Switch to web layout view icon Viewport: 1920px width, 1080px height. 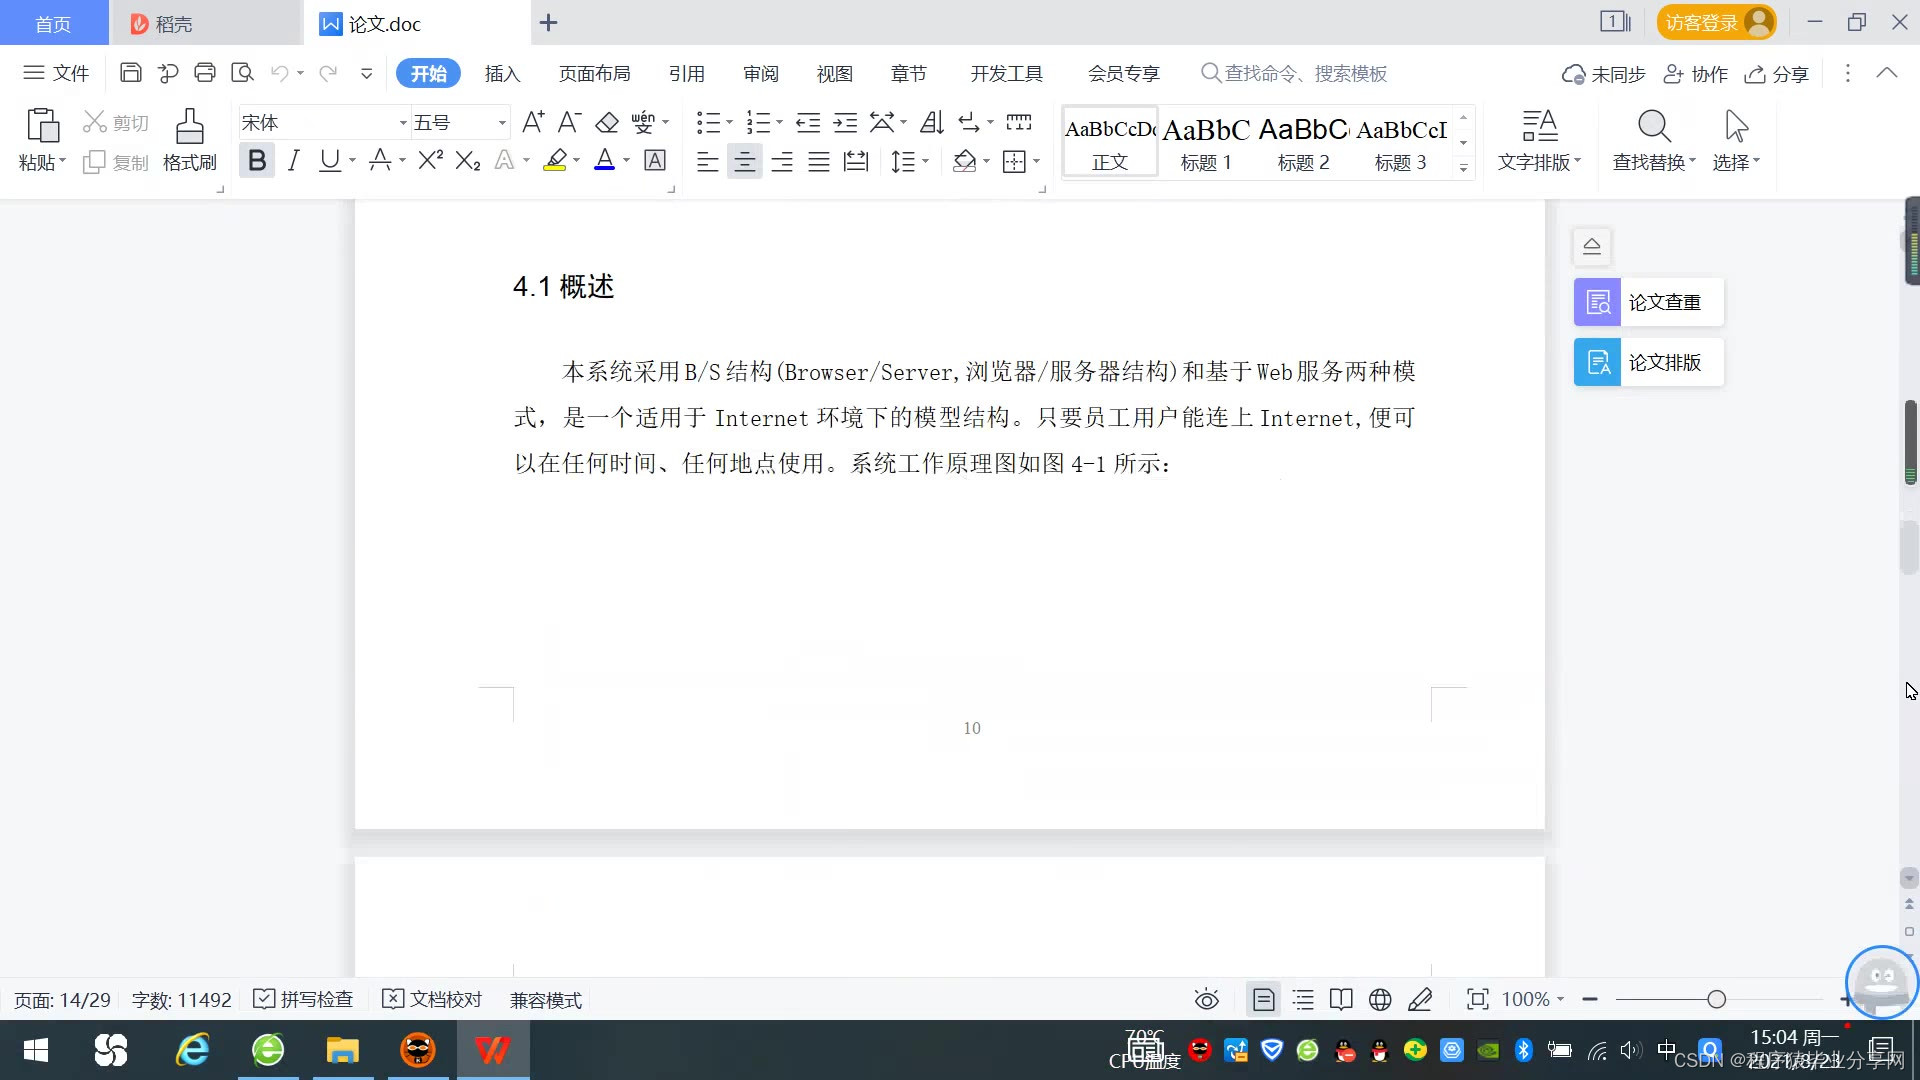[1380, 999]
